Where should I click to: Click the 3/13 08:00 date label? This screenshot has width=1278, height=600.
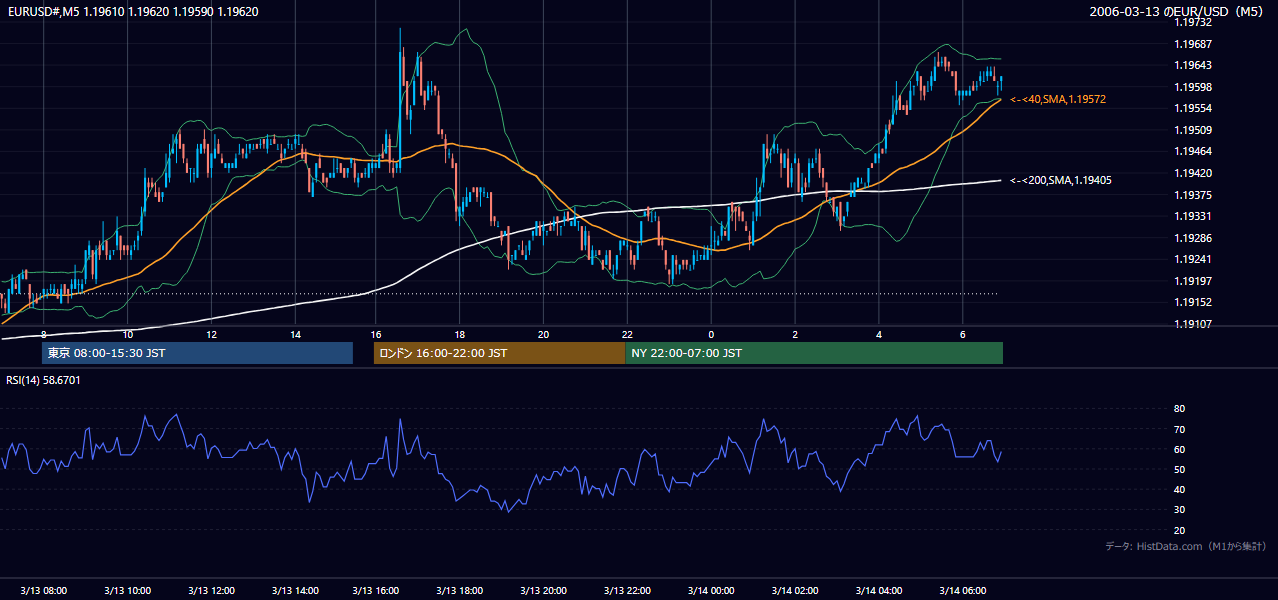coord(43,591)
